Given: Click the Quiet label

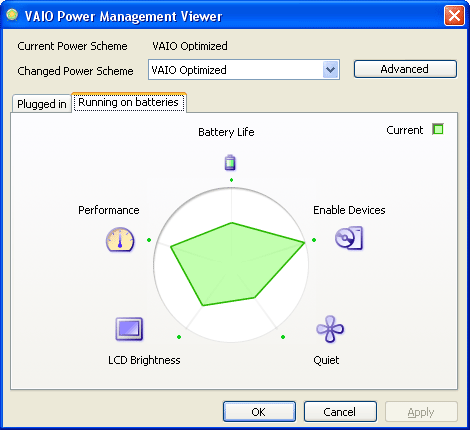Looking at the screenshot, I should [x=326, y=360].
